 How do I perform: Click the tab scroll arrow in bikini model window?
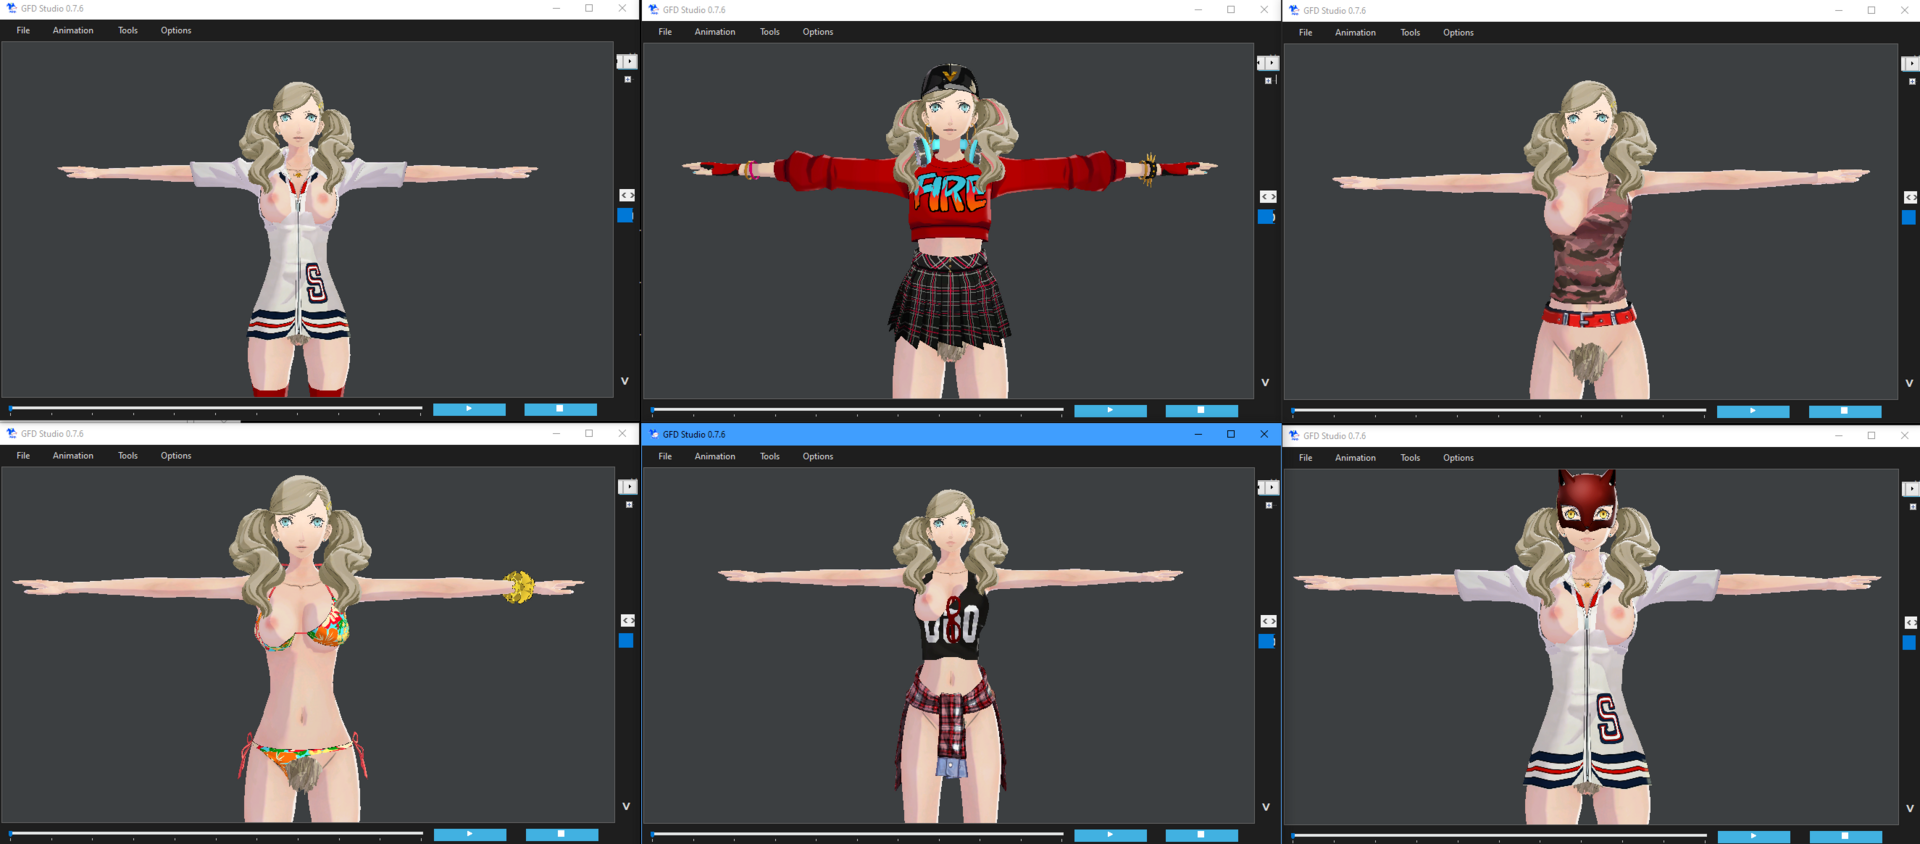pyautogui.click(x=630, y=487)
